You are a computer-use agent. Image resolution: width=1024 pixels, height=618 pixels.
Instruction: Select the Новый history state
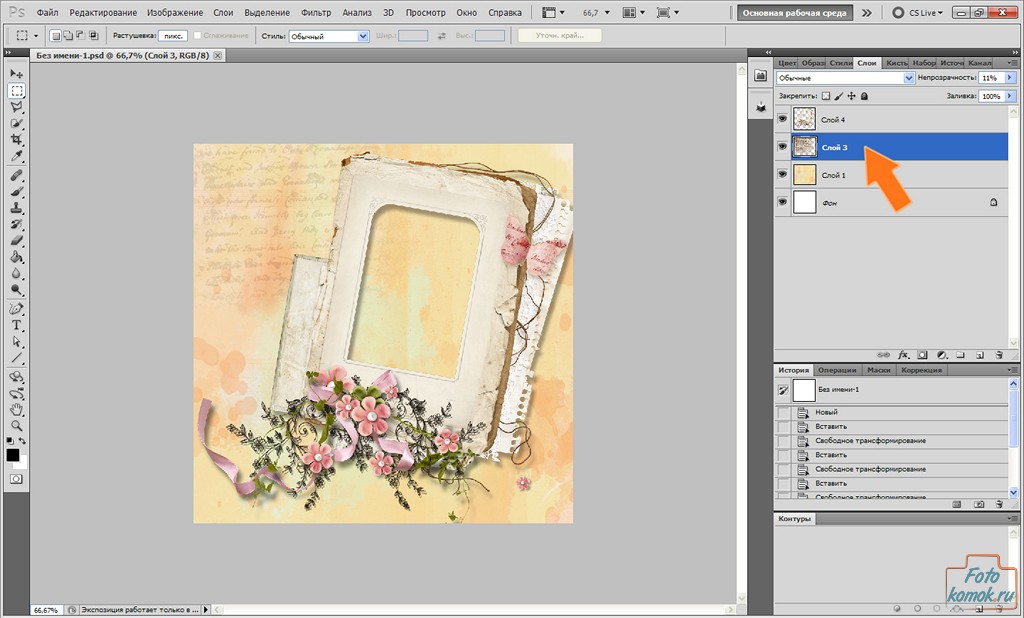(x=826, y=412)
